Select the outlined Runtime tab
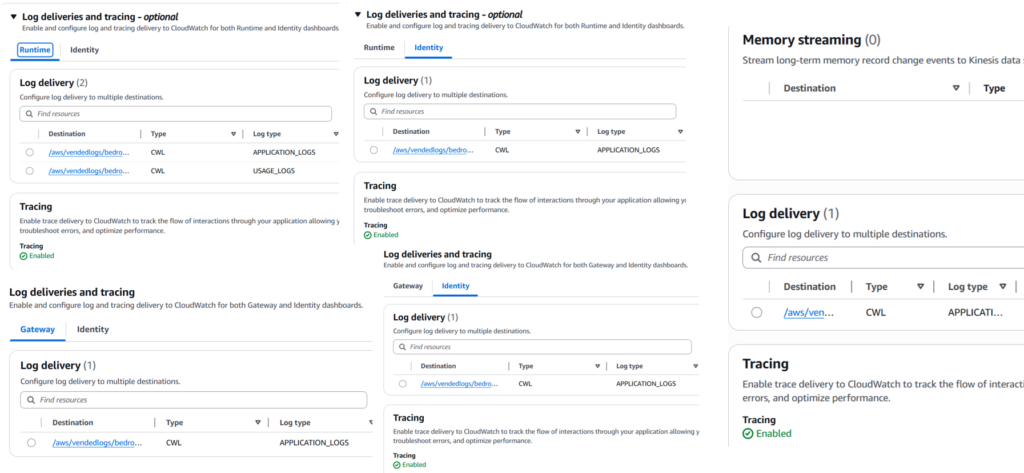This screenshot has height=473, width=1024. click(35, 50)
